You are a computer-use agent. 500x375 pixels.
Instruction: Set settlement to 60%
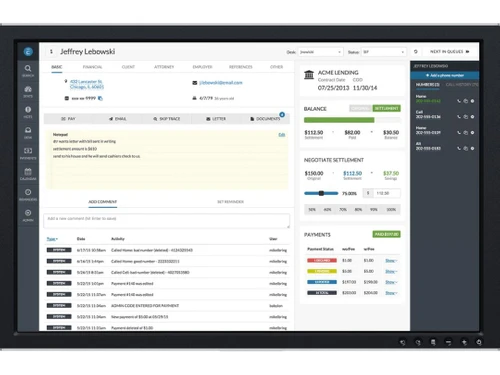click(x=328, y=210)
